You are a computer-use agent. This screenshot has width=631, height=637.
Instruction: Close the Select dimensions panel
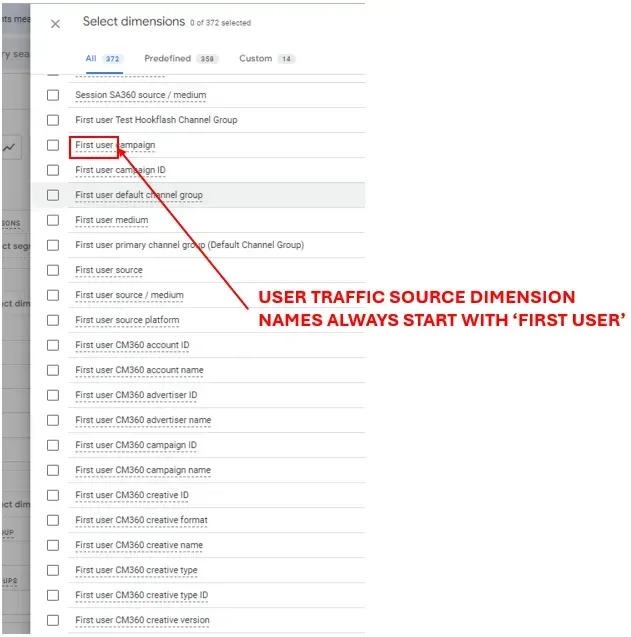tap(55, 24)
